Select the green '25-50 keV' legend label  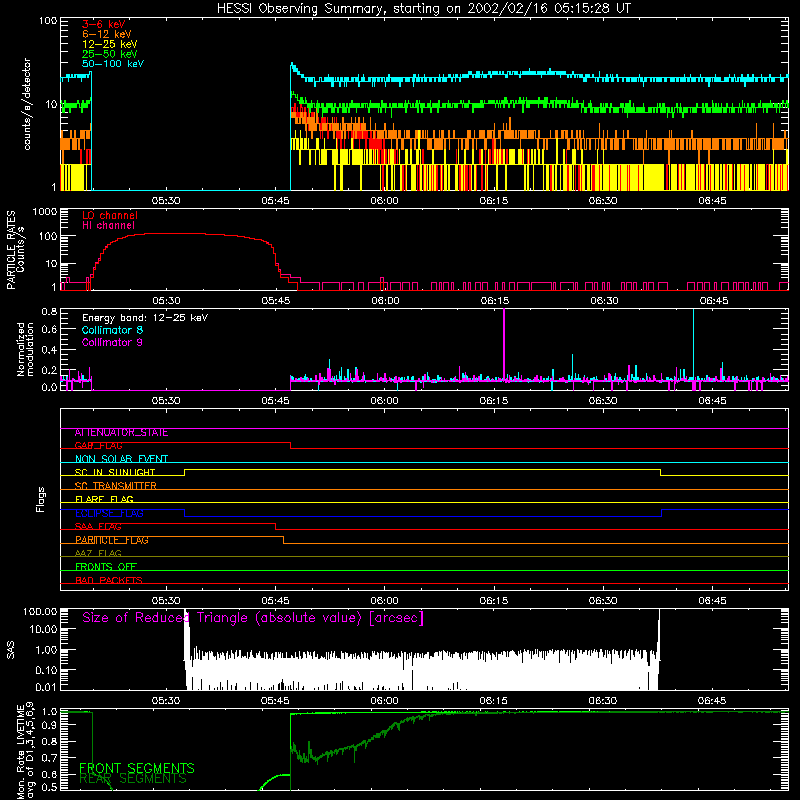(110, 54)
